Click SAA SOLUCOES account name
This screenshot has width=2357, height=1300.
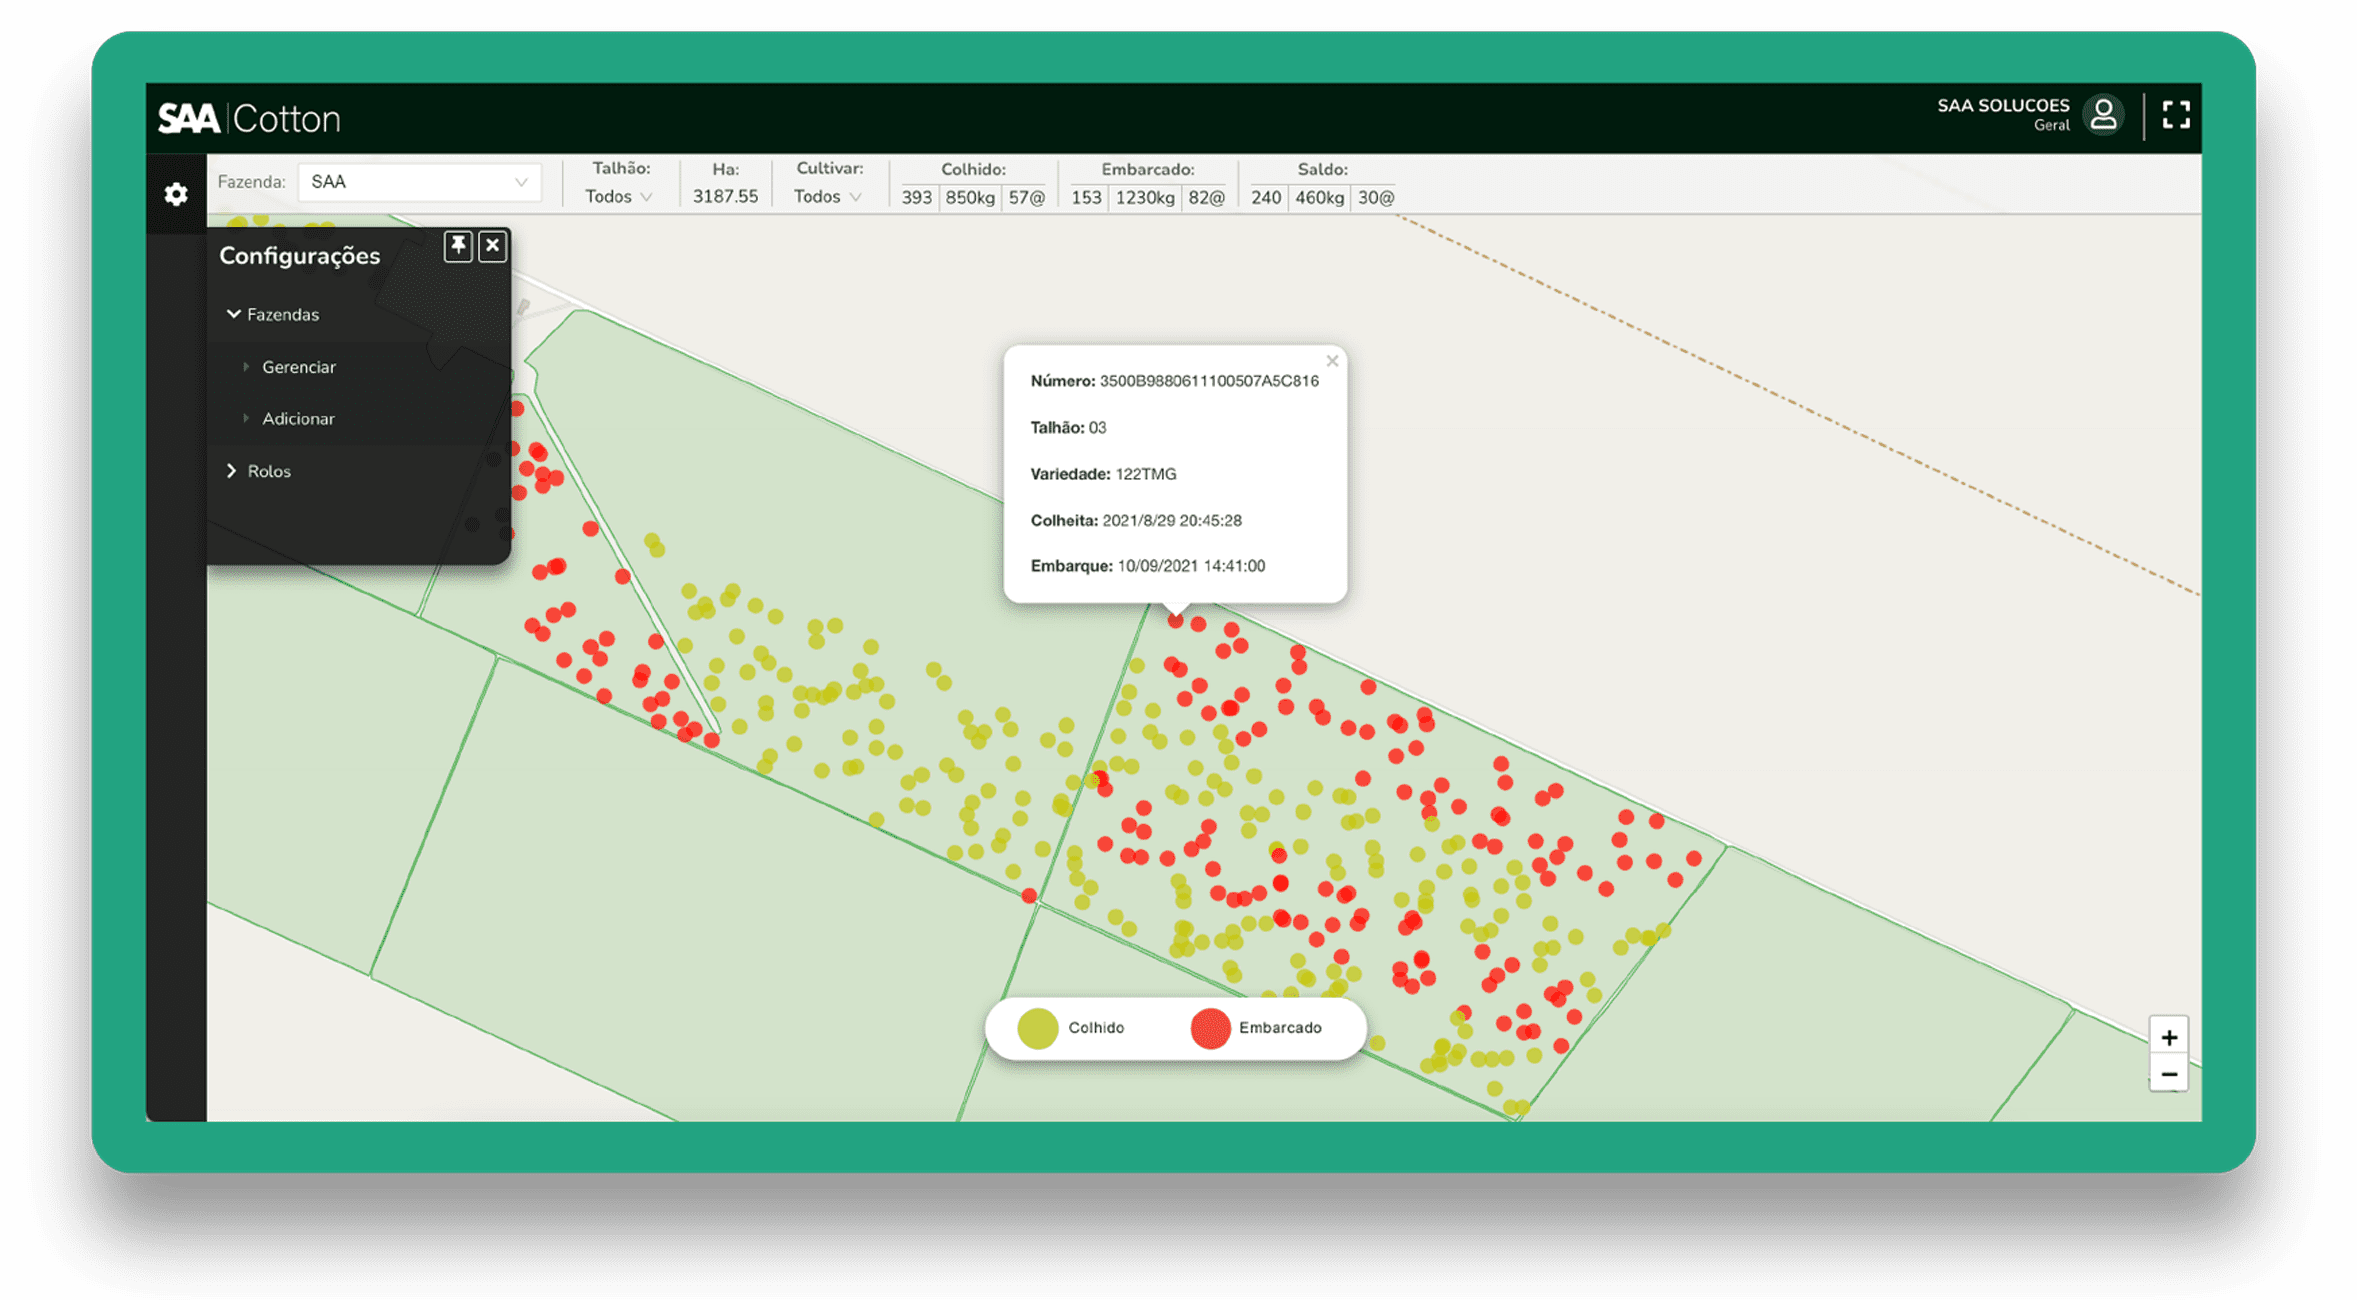point(2003,106)
